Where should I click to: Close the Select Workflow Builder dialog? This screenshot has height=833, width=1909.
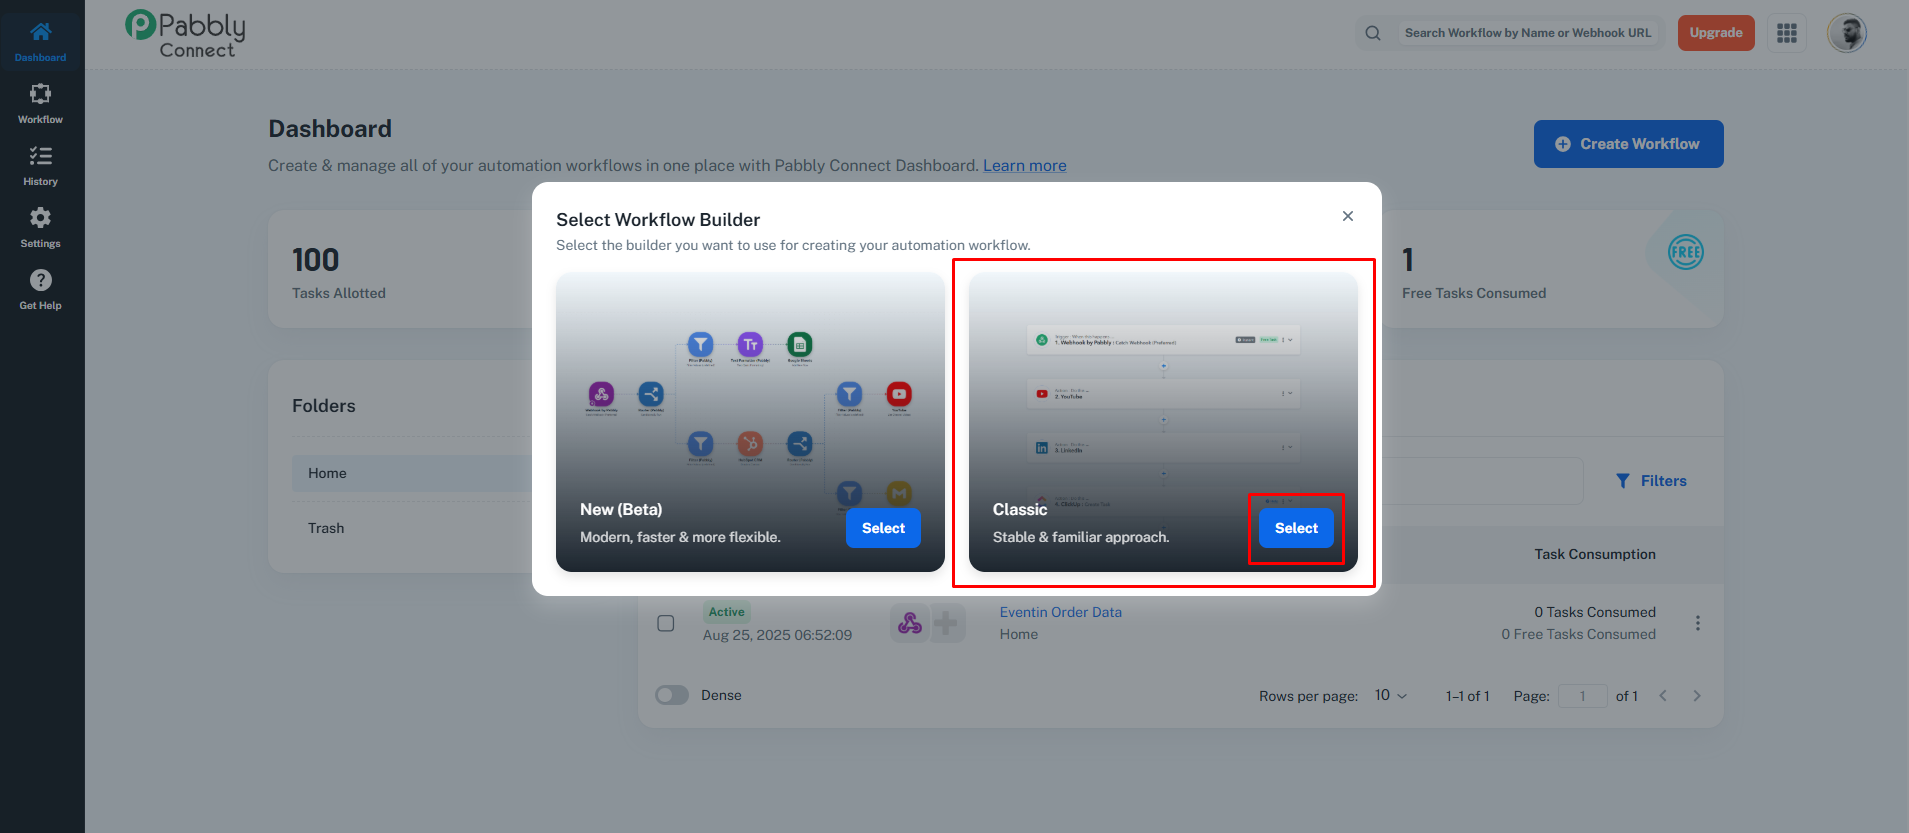pos(1348,216)
